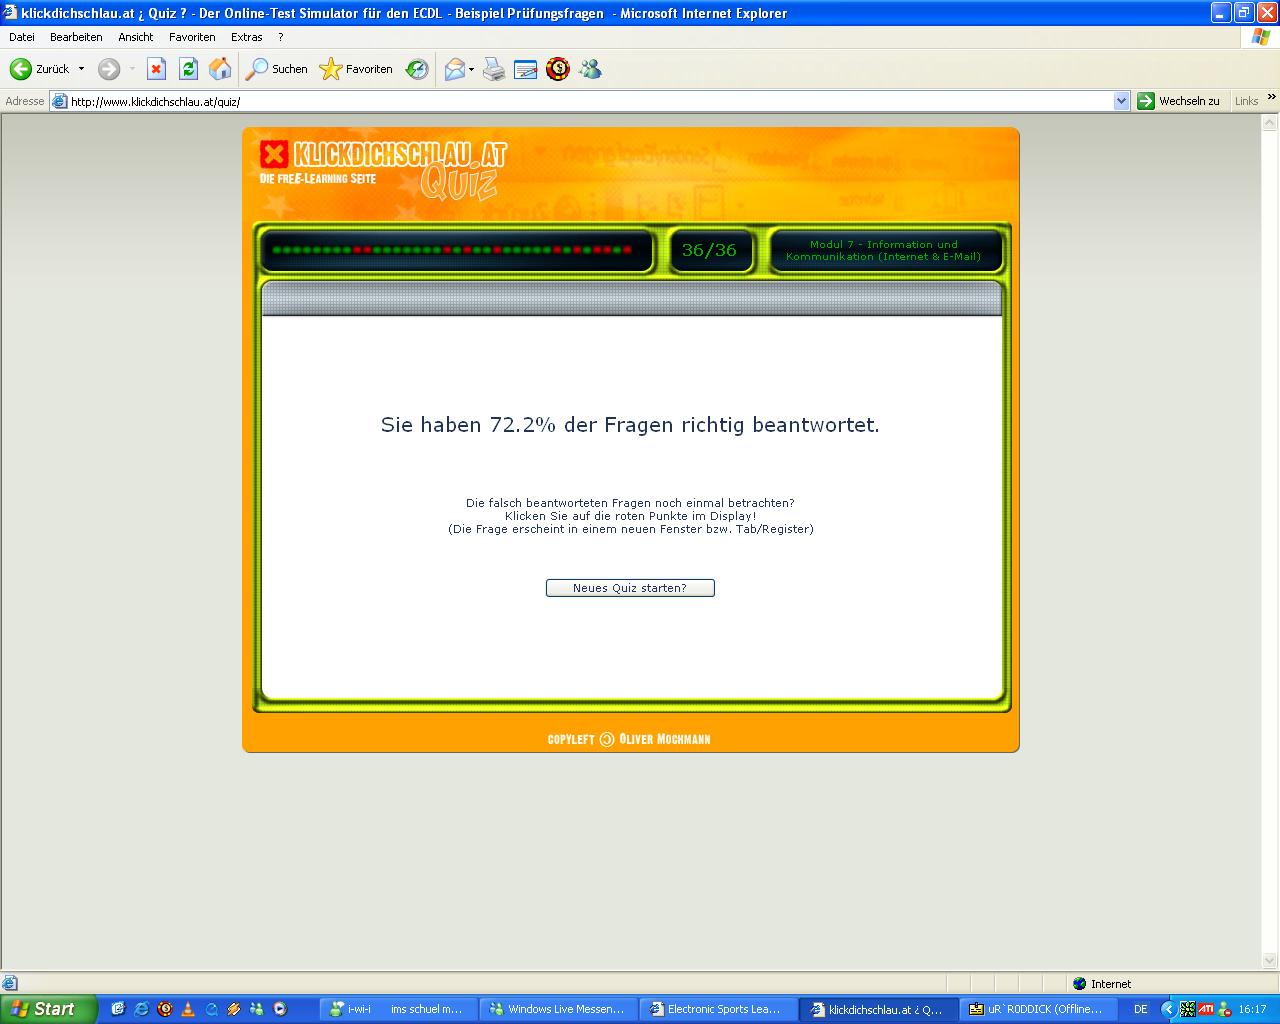Screen dimensions: 1280x1024
Task: Expand the Links toolbar chevron
Action: [1271, 98]
